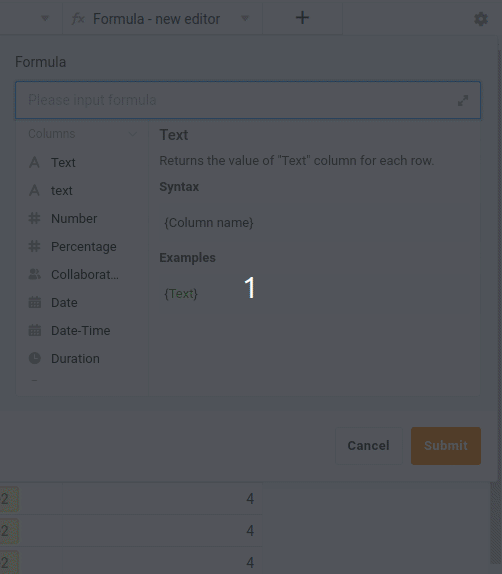
Task: Open the Formula - new editor column dropdown
Action: point(245,18)
